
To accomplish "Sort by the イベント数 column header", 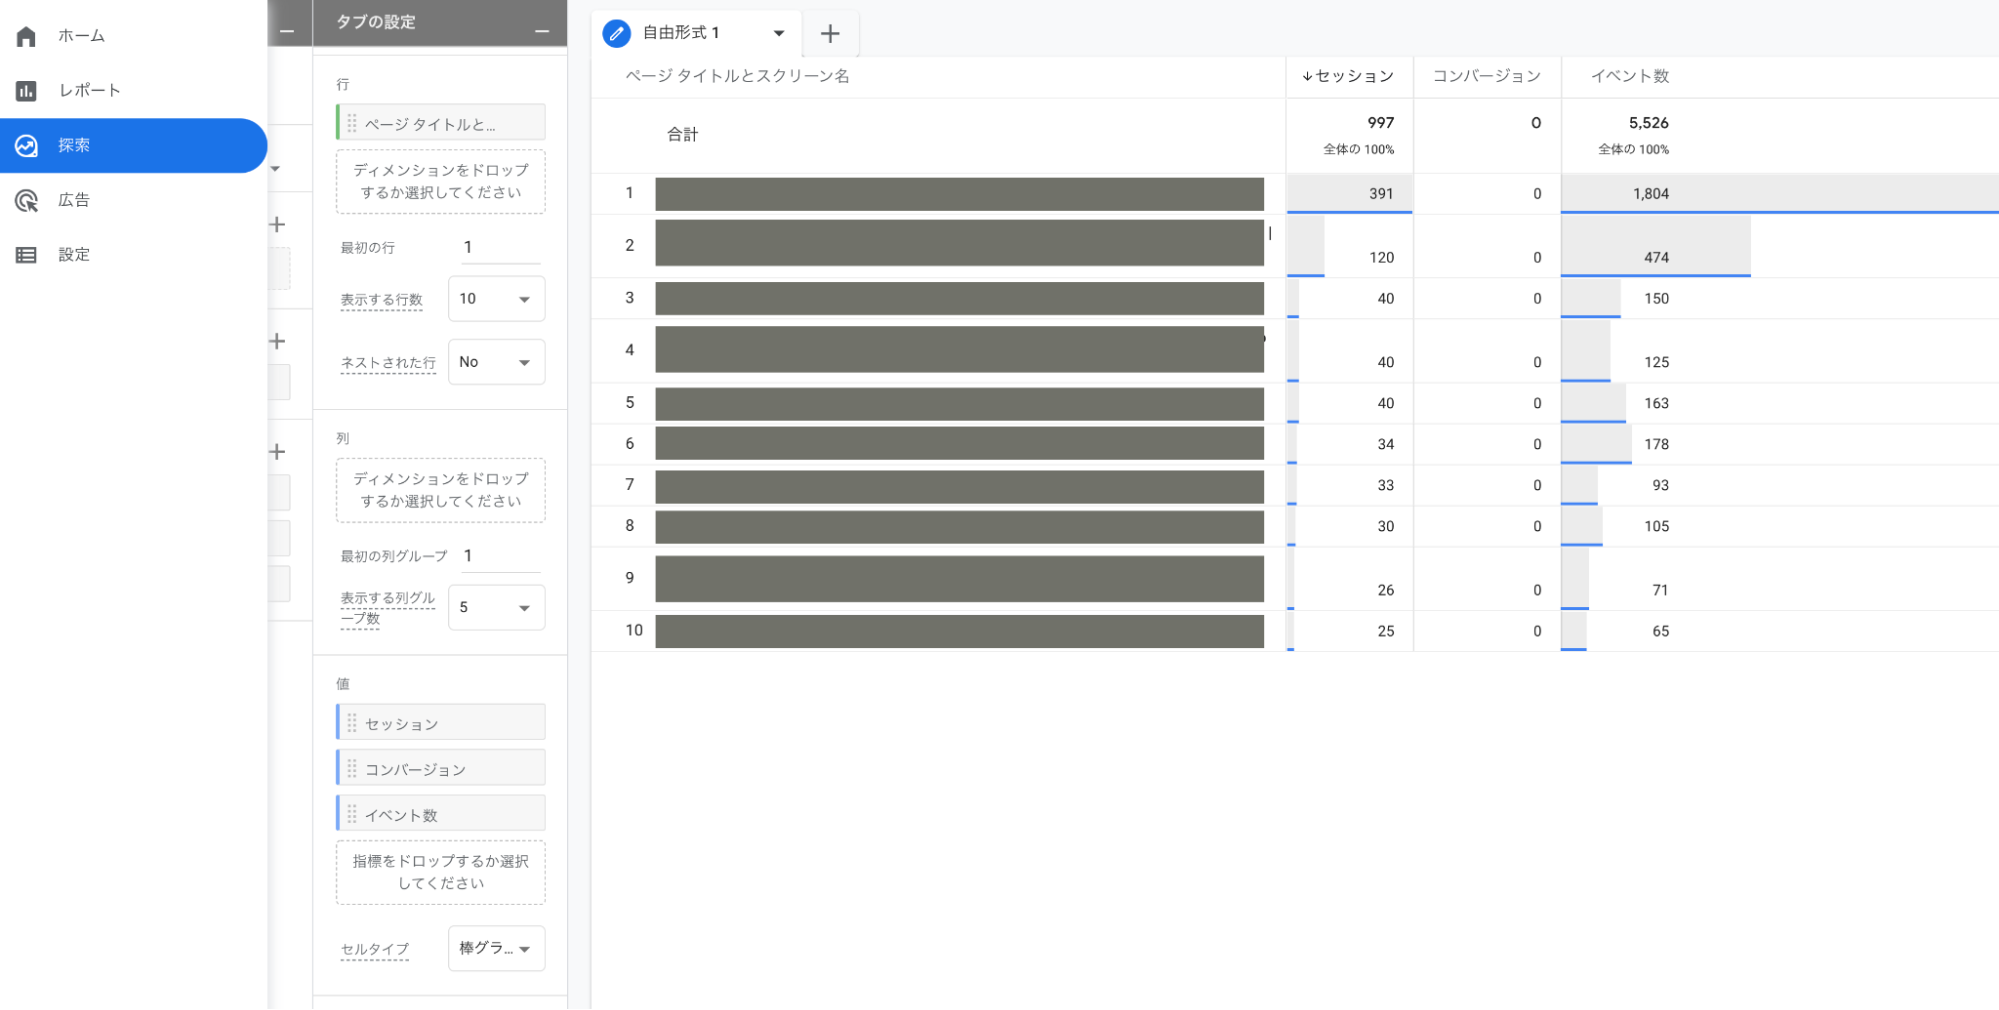I will [x=1630, y=76].
